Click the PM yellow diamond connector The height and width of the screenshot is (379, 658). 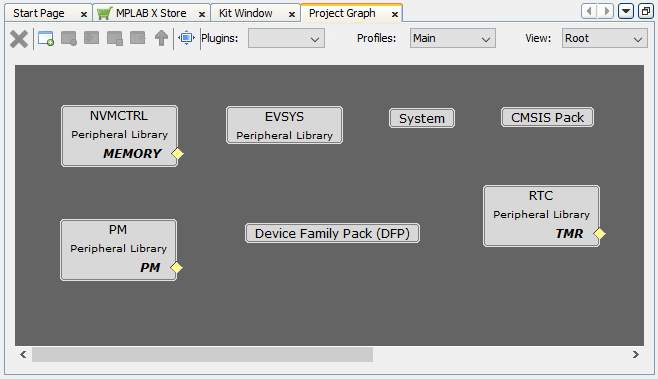point(177,268)
